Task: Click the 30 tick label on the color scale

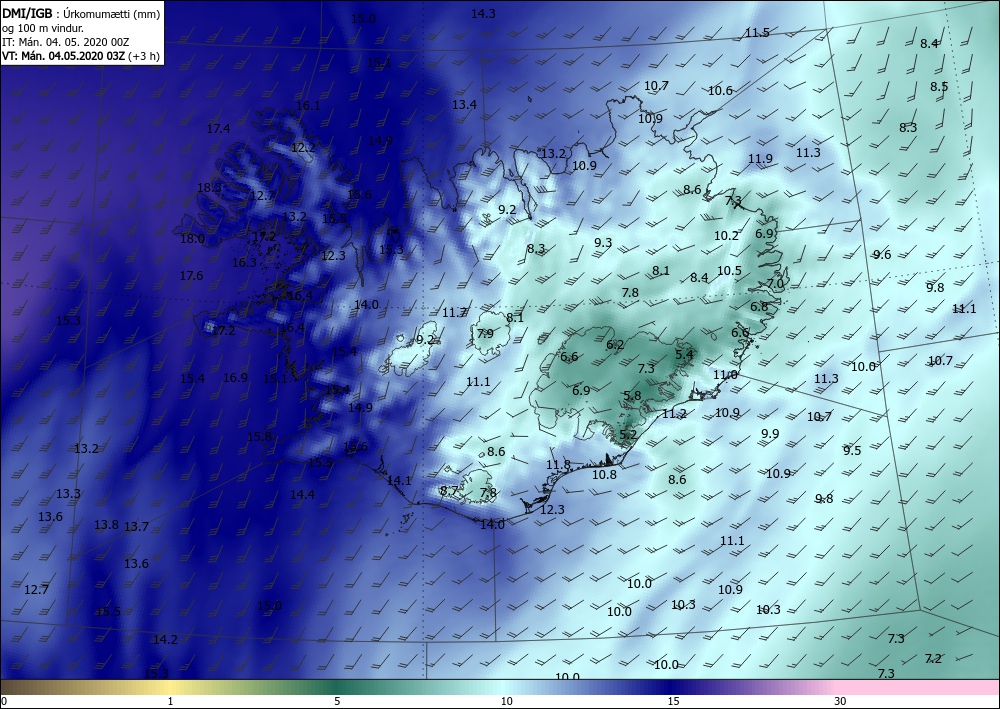Action: coord(841,701)
